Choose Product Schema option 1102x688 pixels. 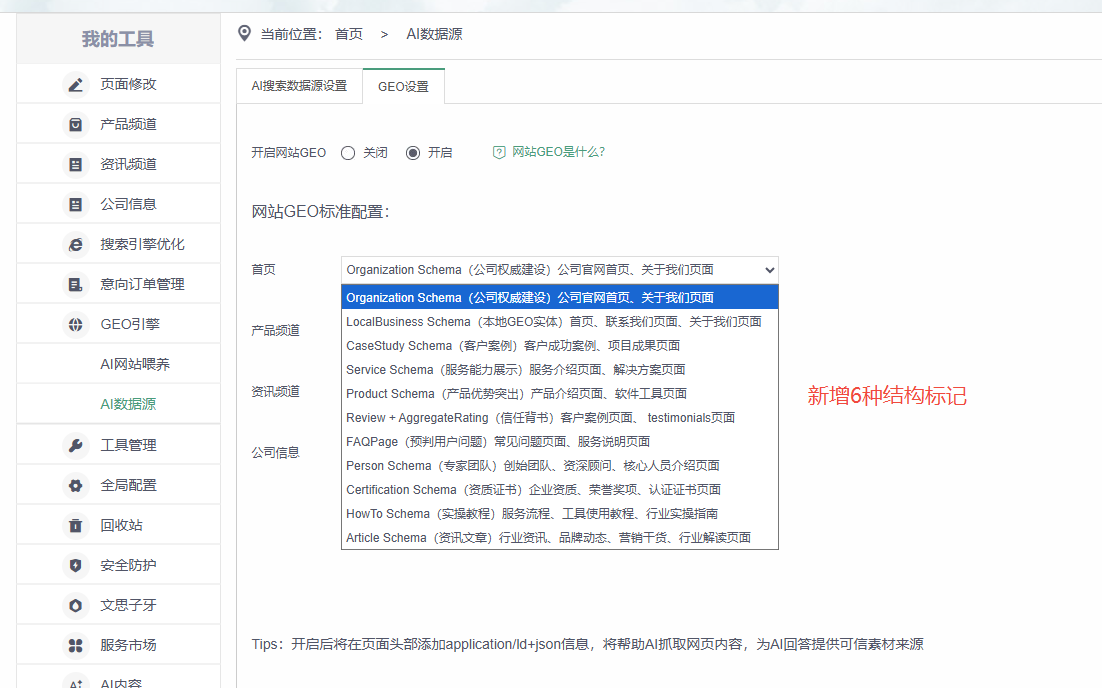559,394
